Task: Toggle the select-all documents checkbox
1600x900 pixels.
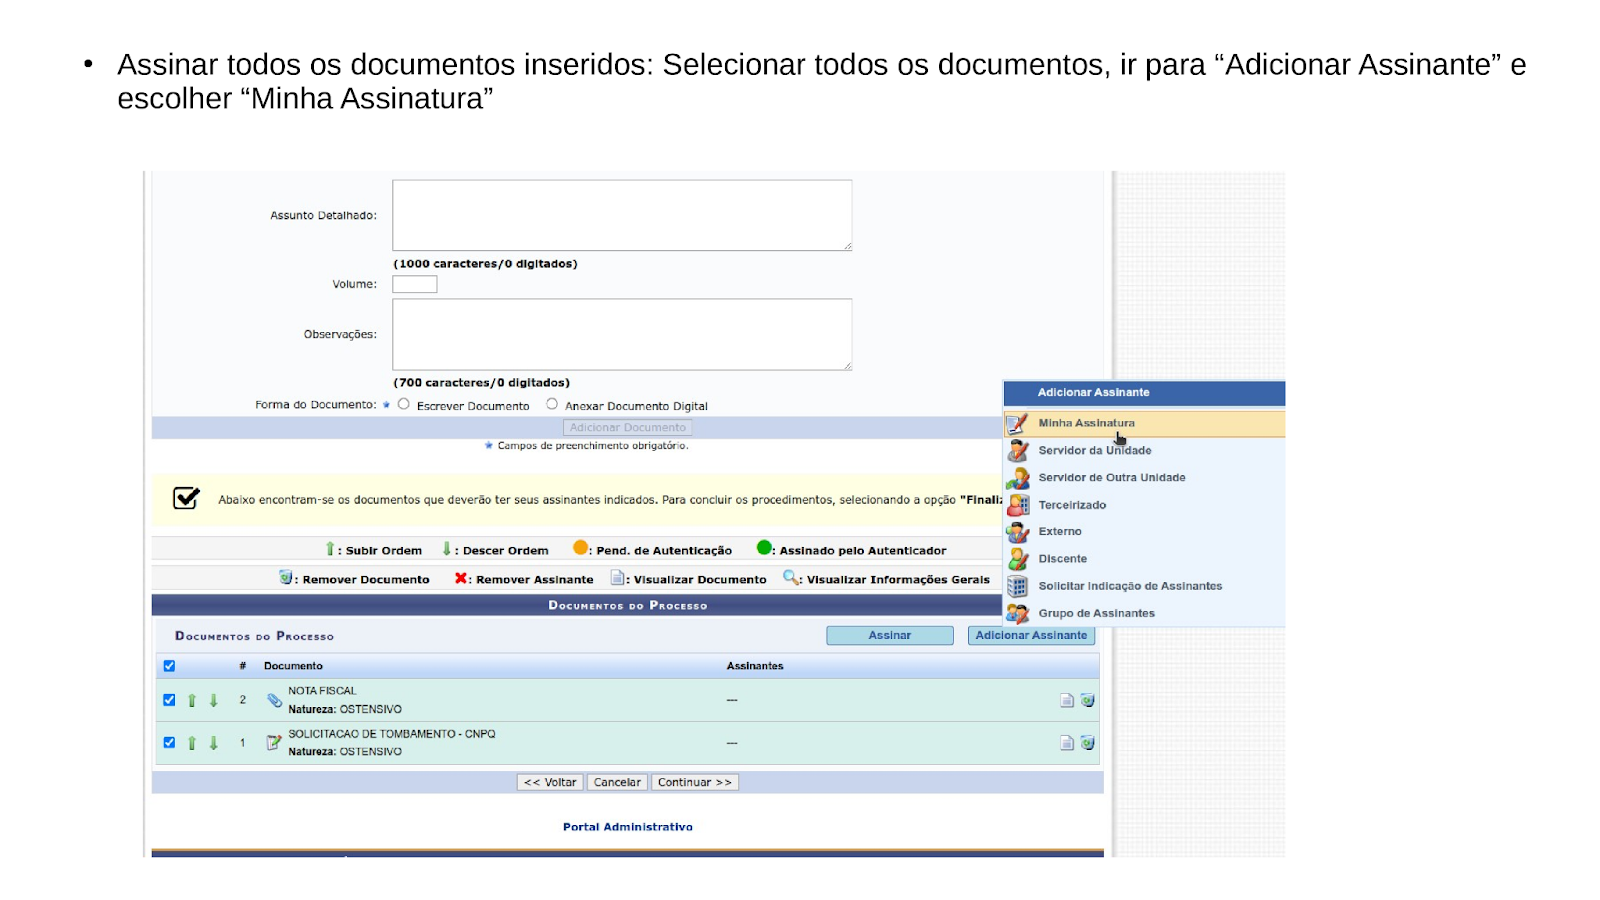Action: 169,666
